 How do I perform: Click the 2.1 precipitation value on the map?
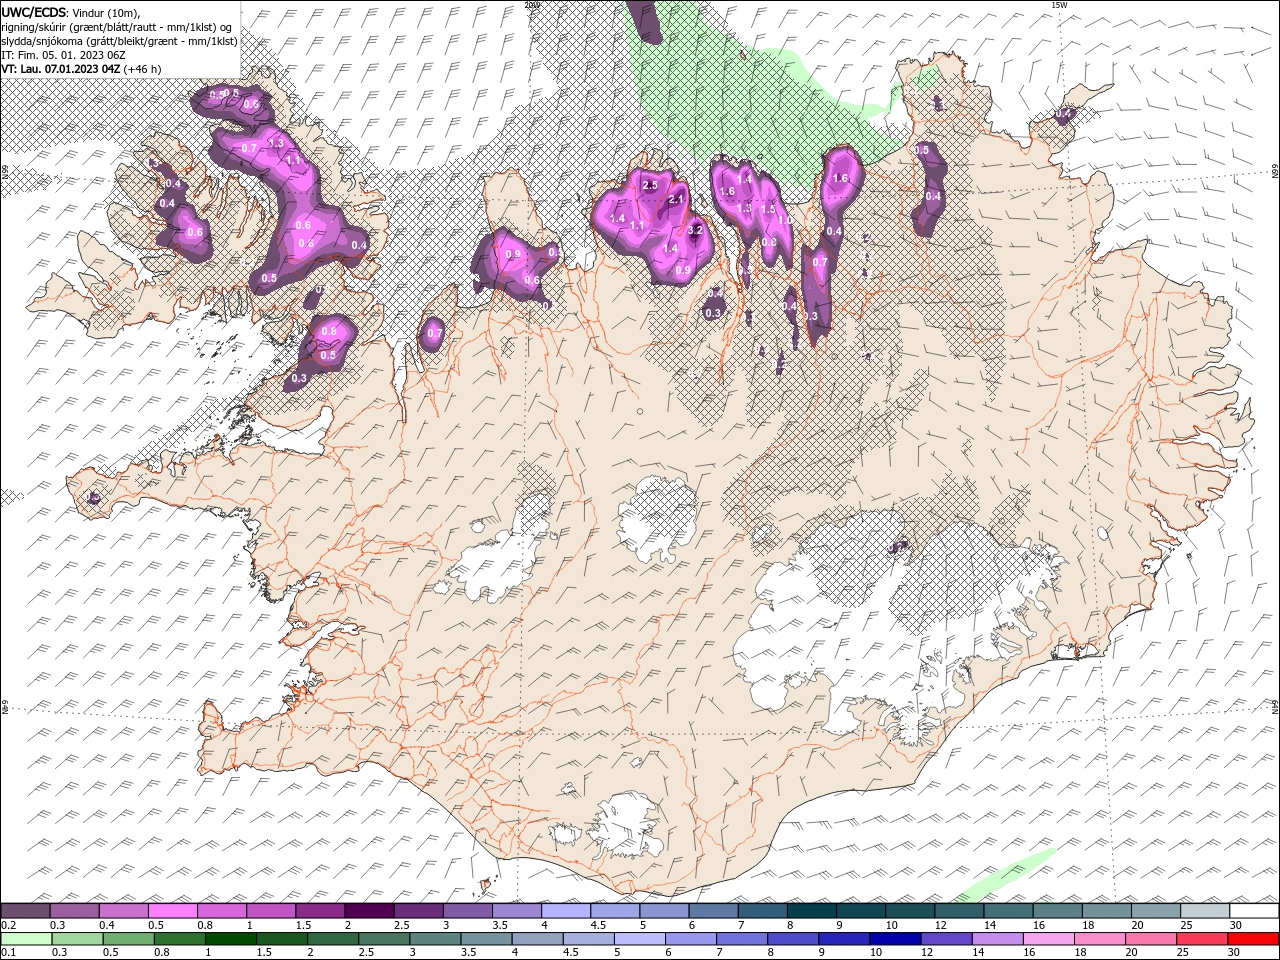pyautogui.click(x=675, y=200)
